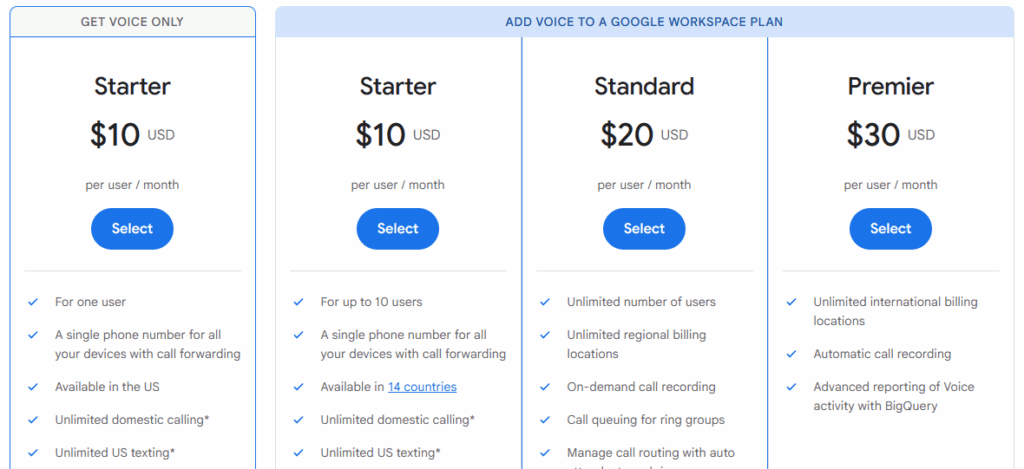Viewport: 1024px width, 469px height.
Task: Select the voice-only Starter plan
Action: click(132, 229)
